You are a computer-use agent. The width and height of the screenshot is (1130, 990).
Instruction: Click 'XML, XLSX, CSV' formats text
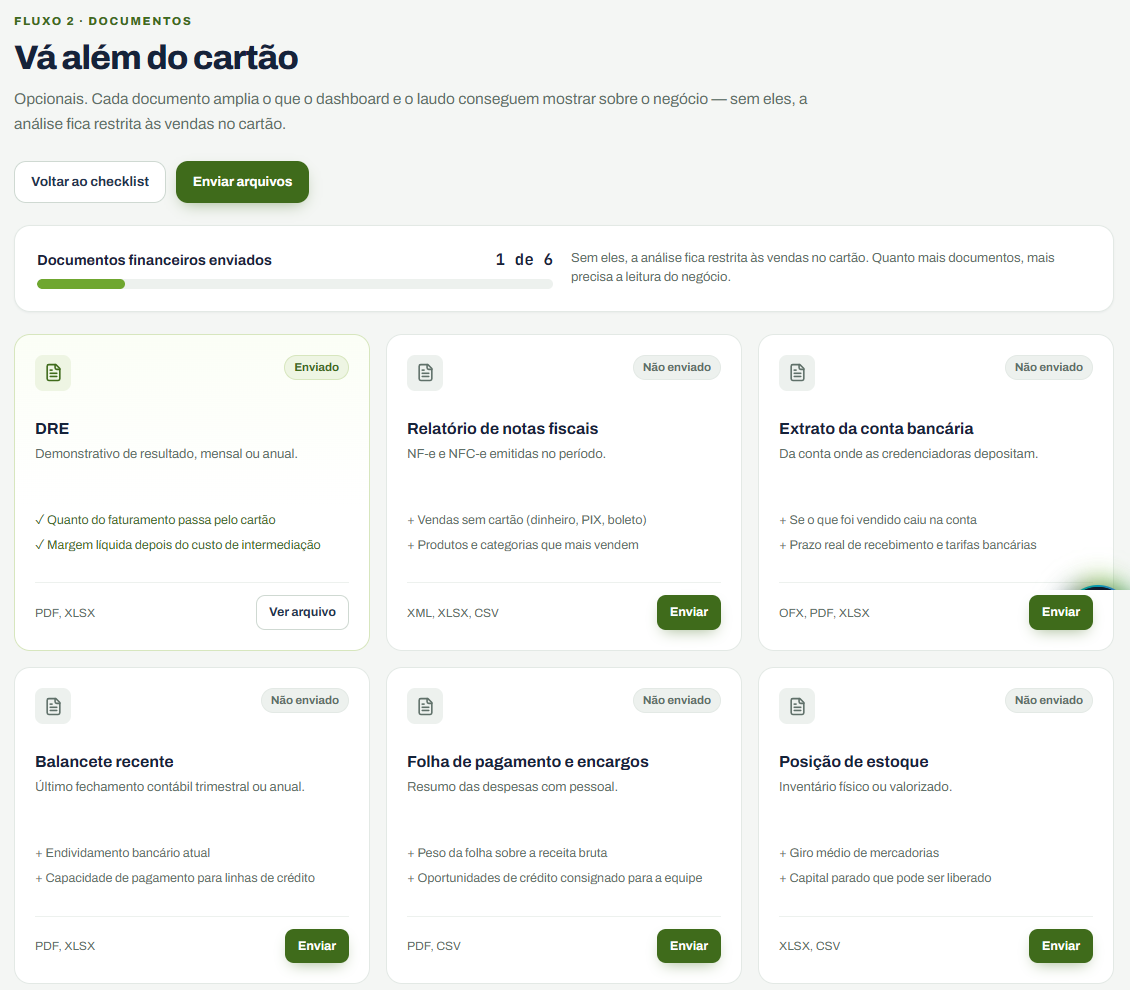click(453, 613)
